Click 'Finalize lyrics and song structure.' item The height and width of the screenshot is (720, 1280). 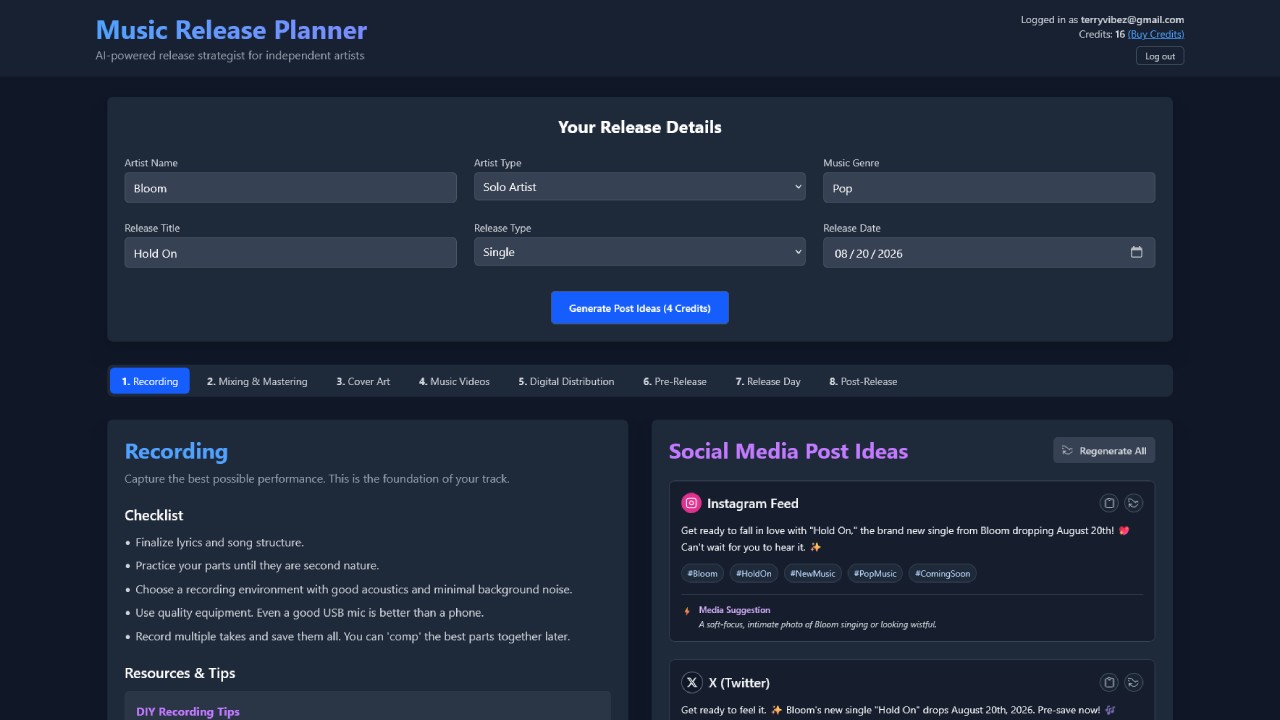(x=219, y=542)
